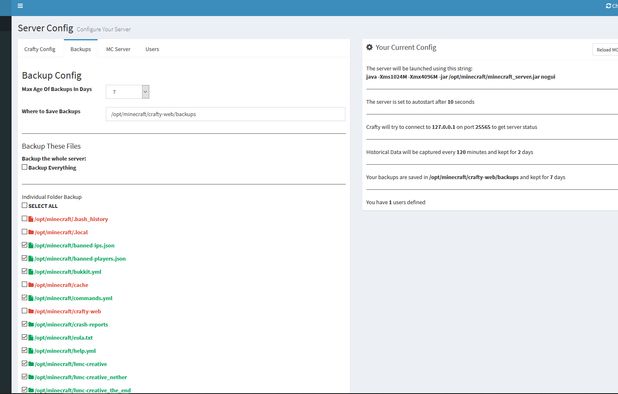Click the refresh icon in the top bar
This screenshot has width=618, height=394.
tap(608, 6)
